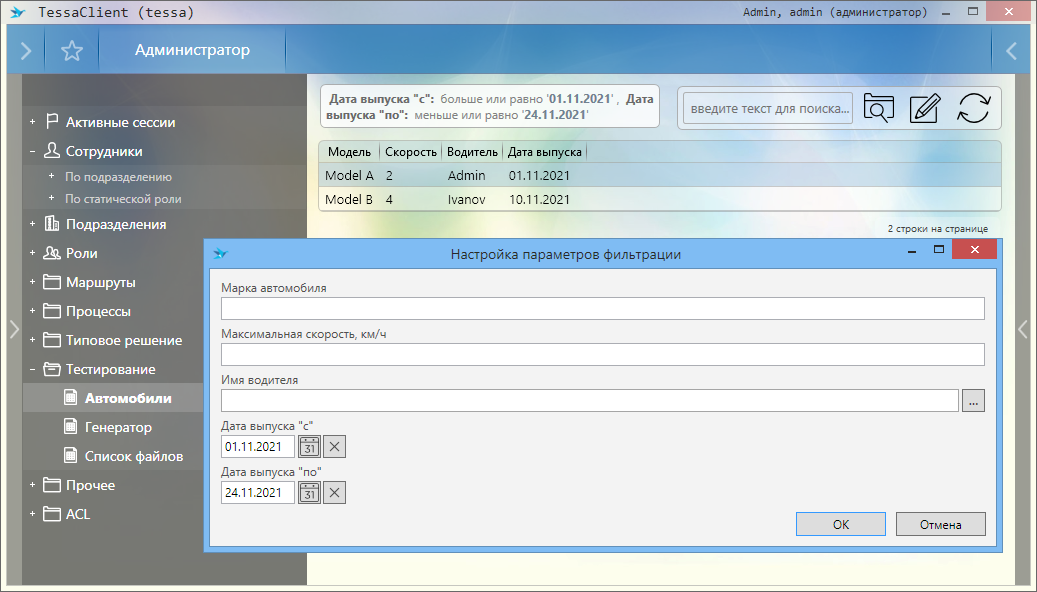Switch to the Администратор tab
Screen dimensions: 1037x592
pyautogui.click(x=192, y=51)
